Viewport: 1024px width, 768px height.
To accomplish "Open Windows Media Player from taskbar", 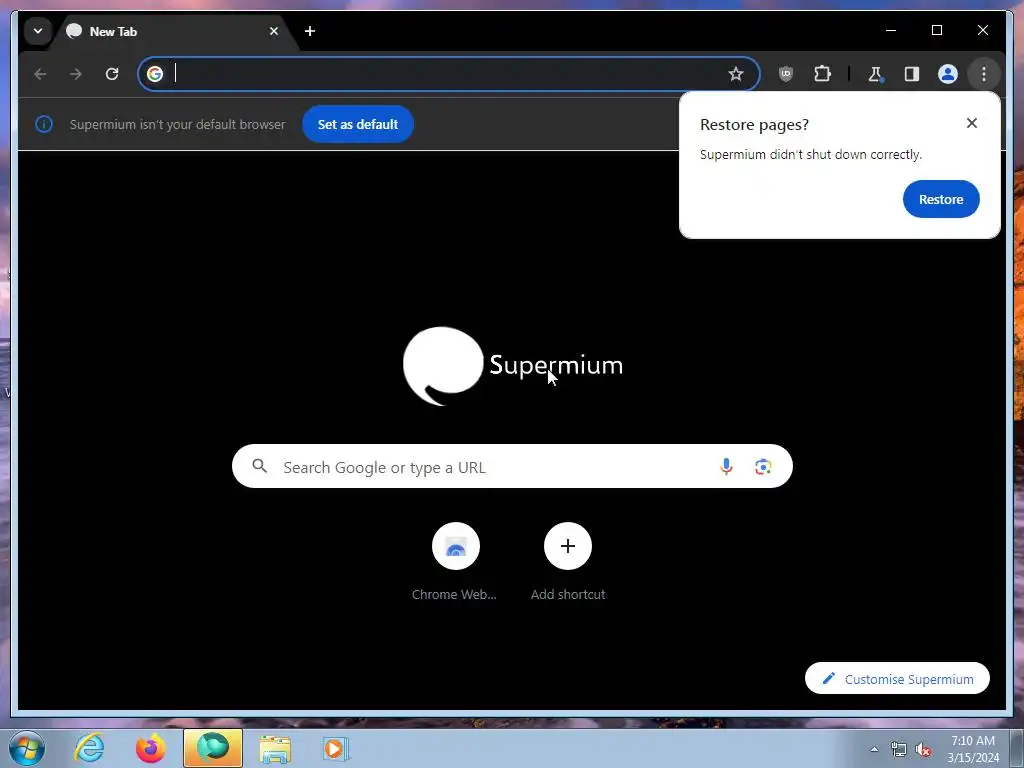I will coord(336,748).
